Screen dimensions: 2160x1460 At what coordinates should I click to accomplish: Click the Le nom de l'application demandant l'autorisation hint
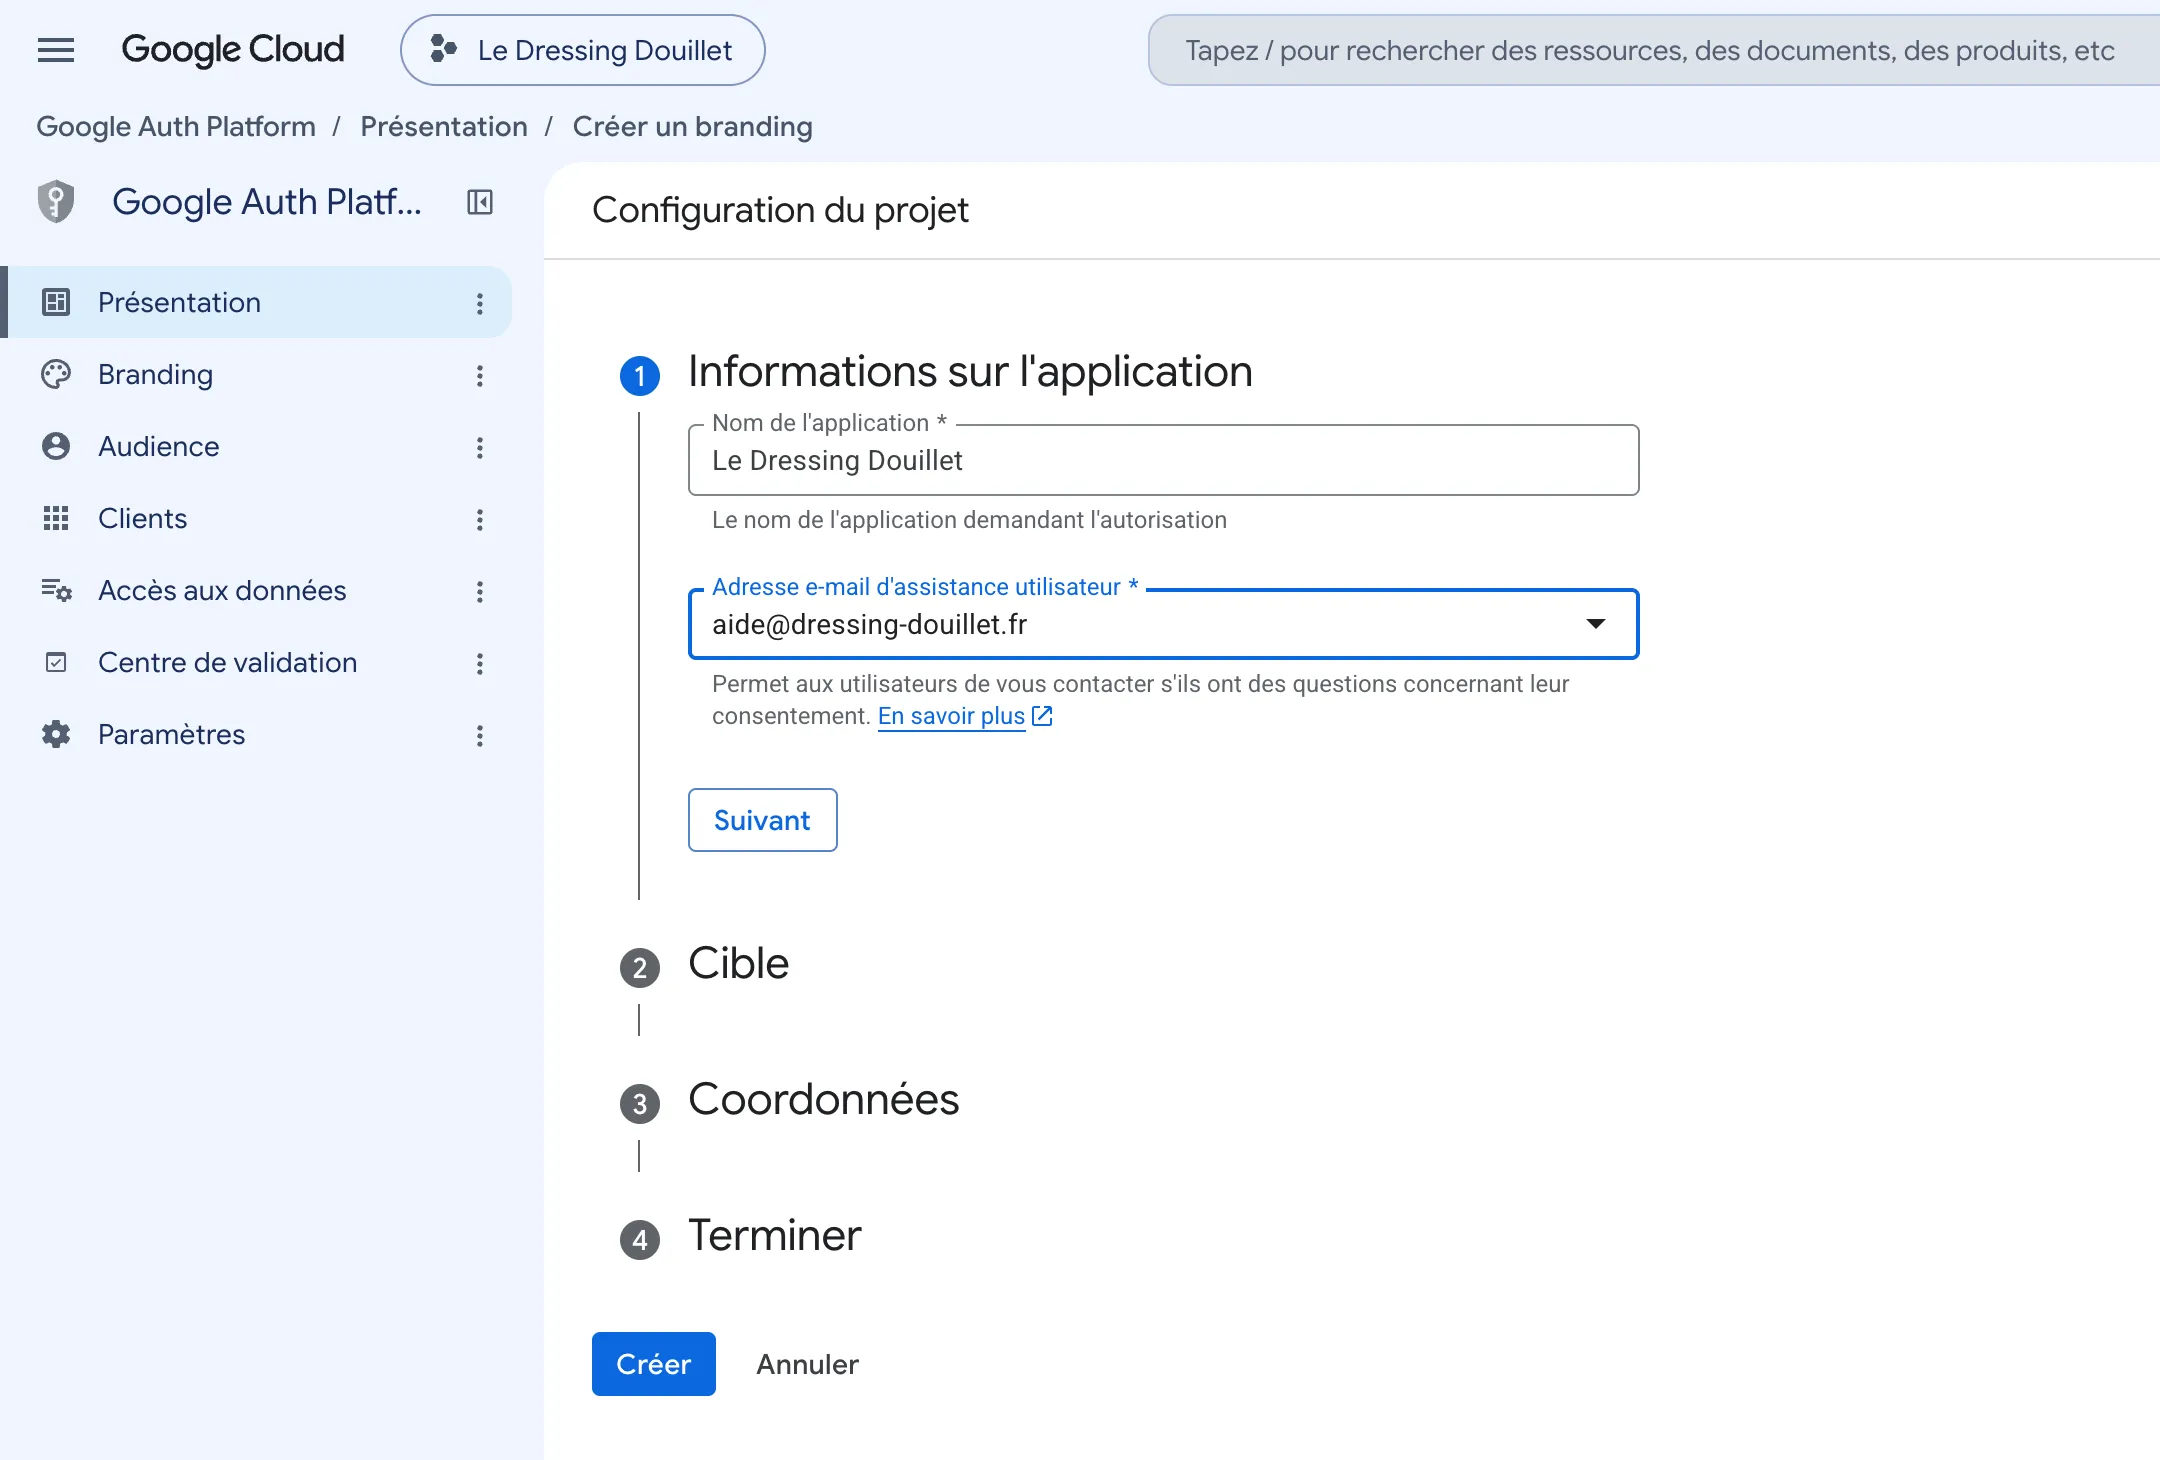point(969,520)
